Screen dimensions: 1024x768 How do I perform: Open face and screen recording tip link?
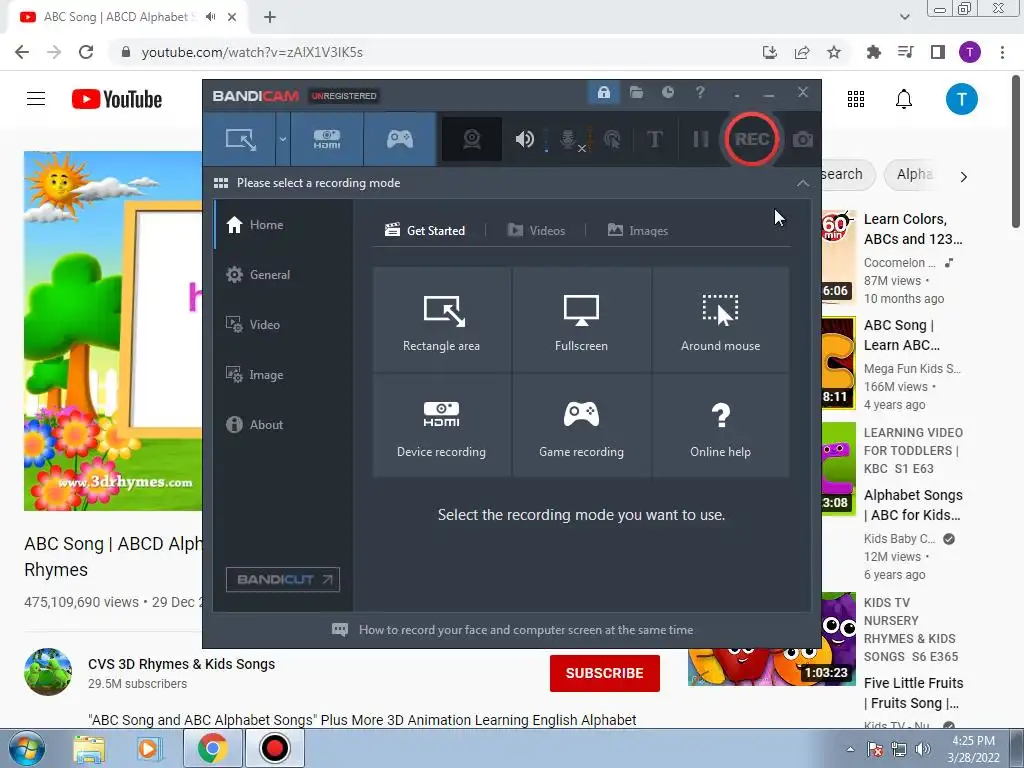tap(513, 630)
